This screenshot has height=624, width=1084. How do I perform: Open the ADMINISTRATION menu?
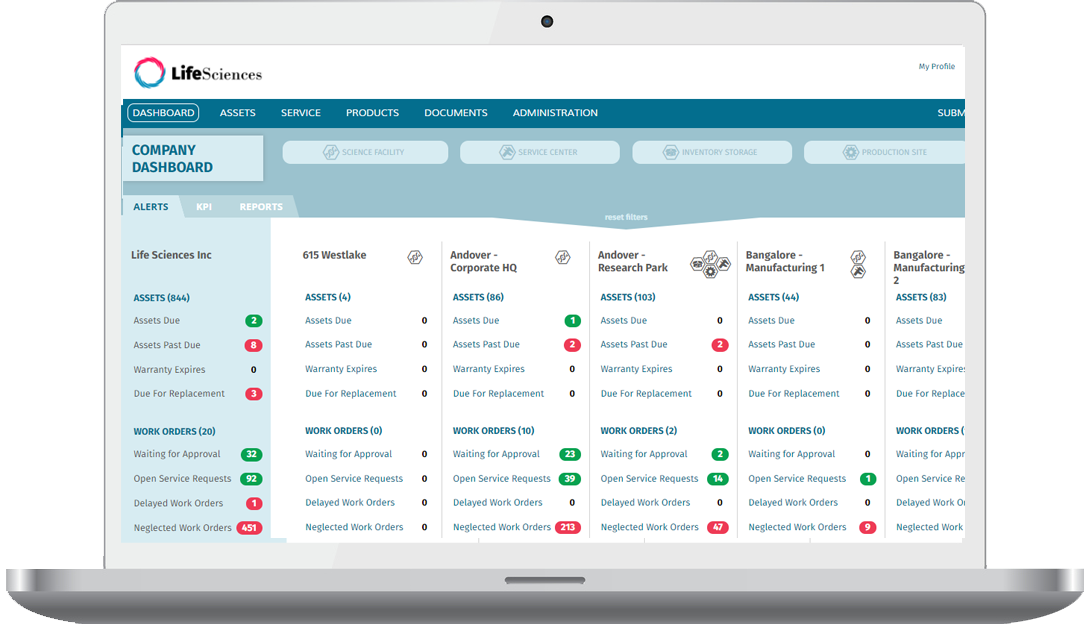point(555,112)
